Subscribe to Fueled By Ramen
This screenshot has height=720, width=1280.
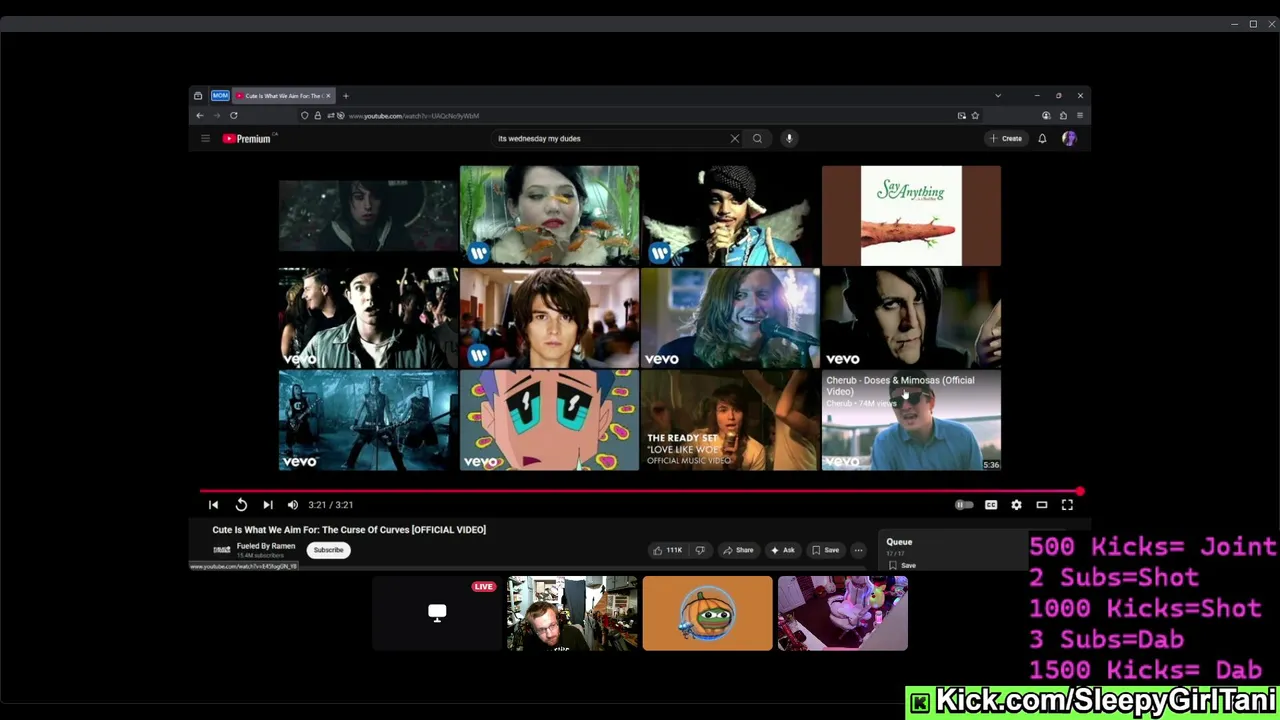pyautogui.click(x=328, y=550)
